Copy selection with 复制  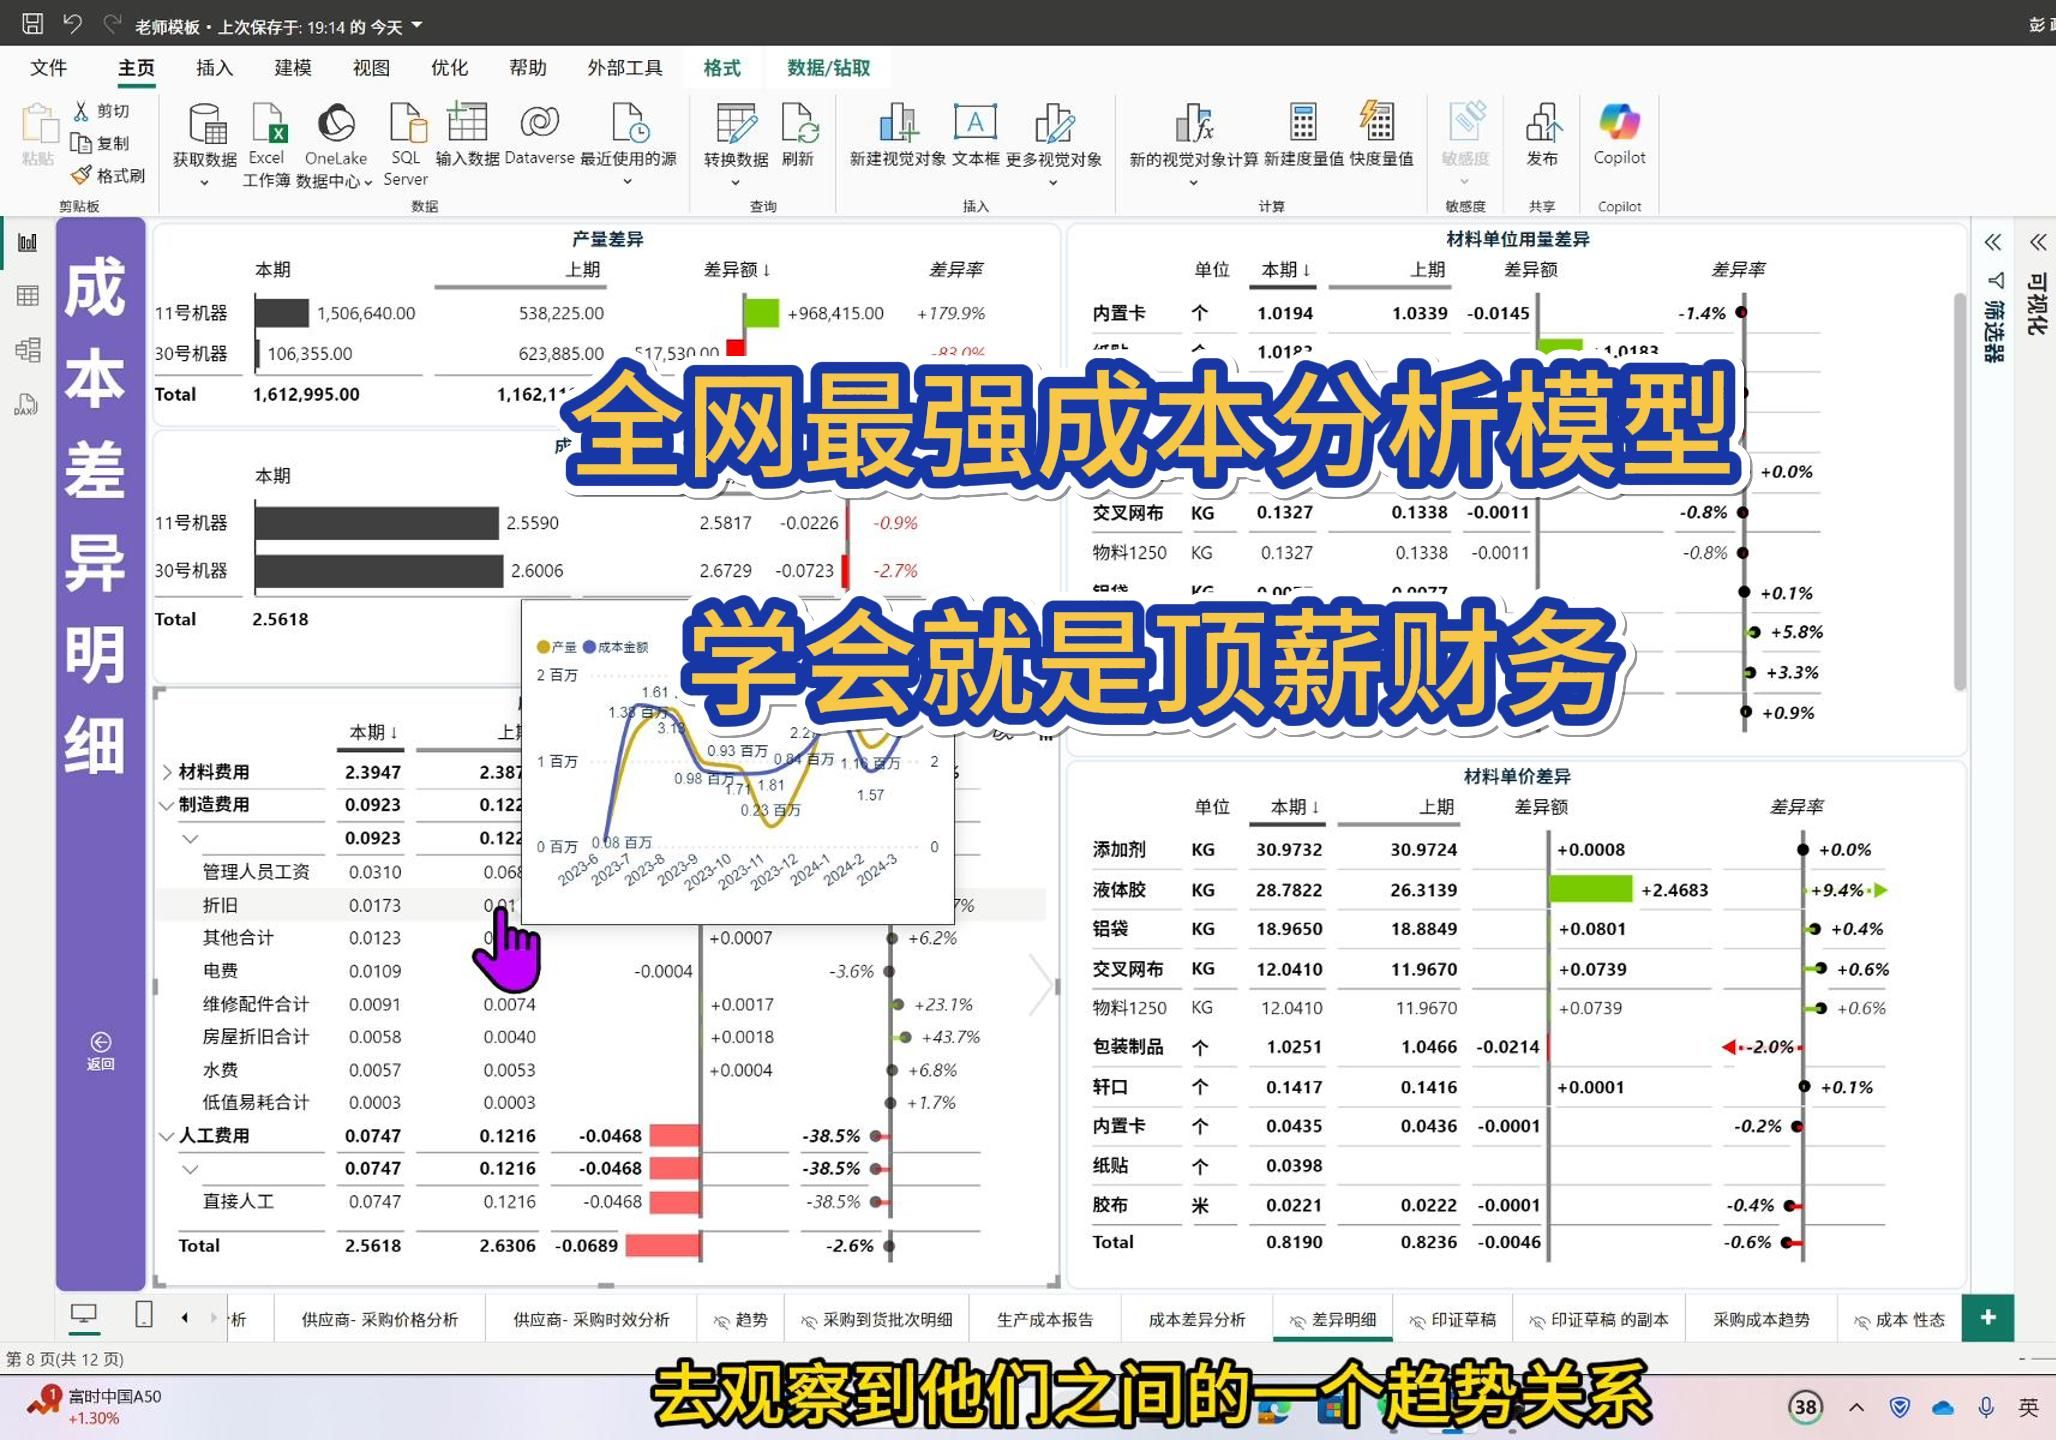[x=101, y=143]
